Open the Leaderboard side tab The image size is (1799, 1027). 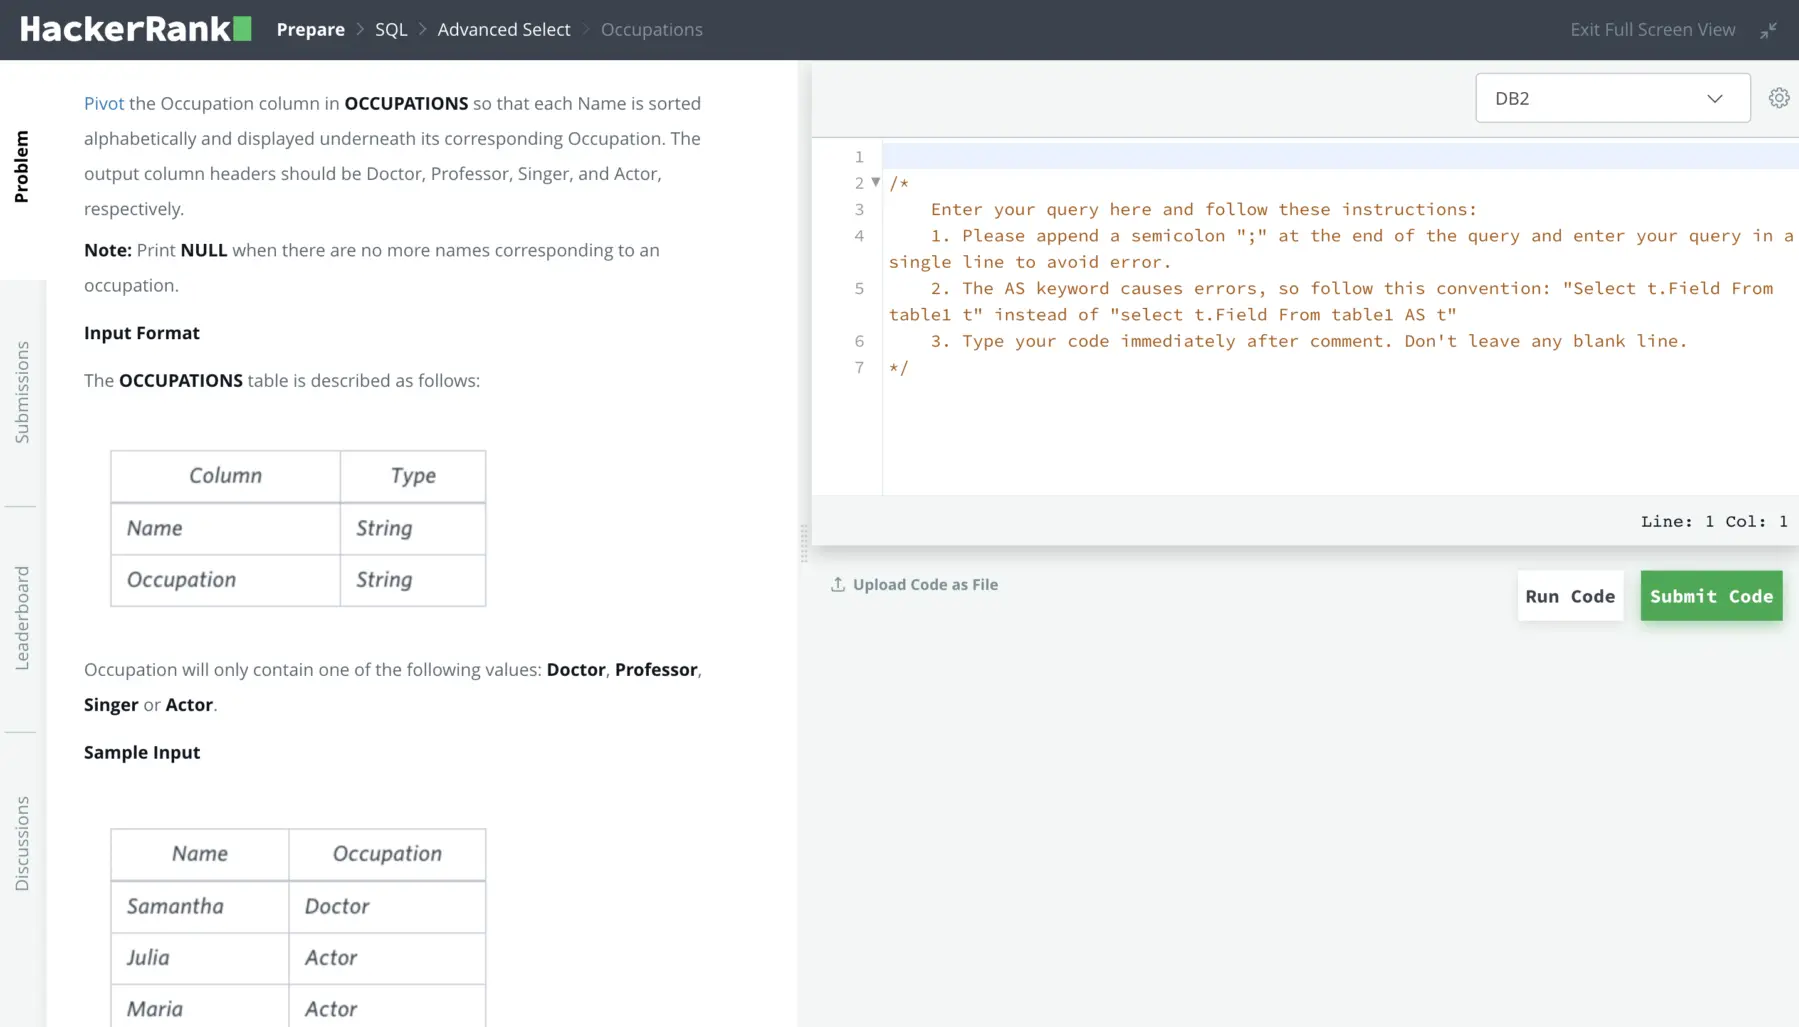22,618
